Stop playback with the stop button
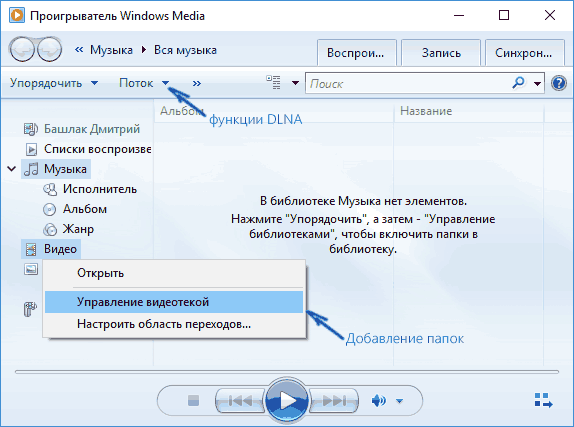The width and height of the screenshot is (574, 427). click(193, 400)
